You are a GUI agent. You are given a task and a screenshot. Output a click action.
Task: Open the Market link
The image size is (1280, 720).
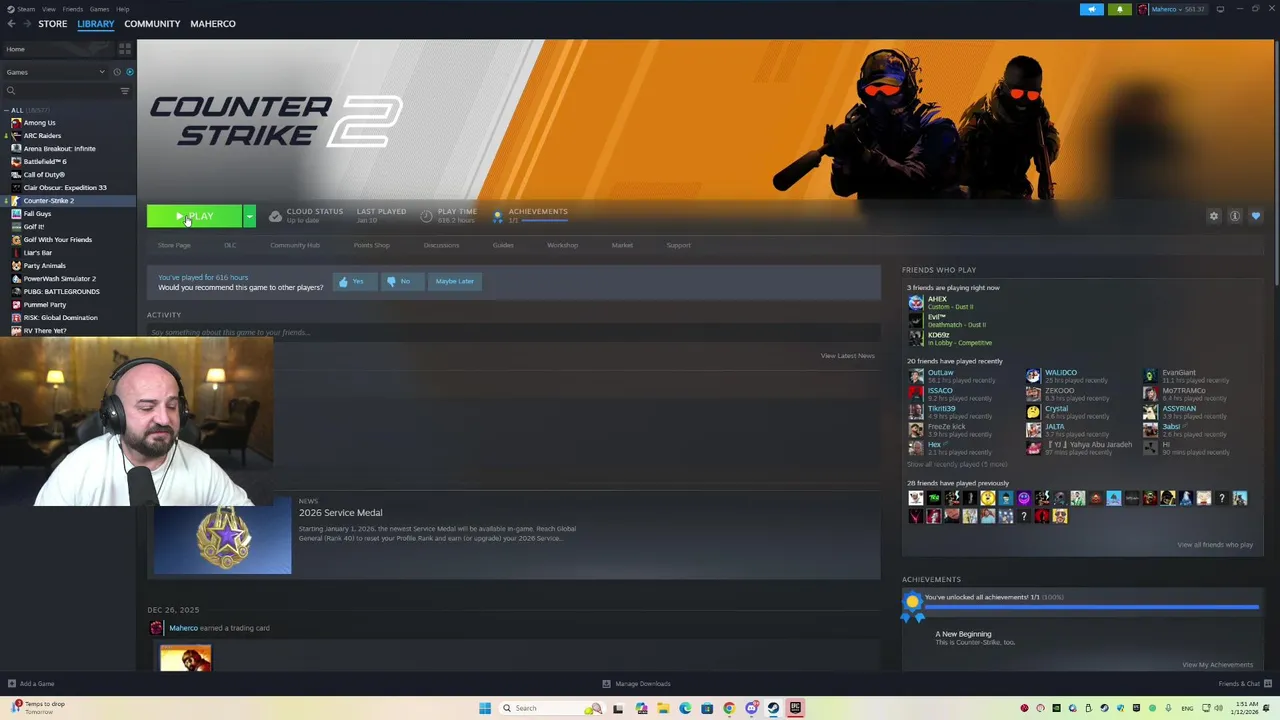tap(622, 245)
